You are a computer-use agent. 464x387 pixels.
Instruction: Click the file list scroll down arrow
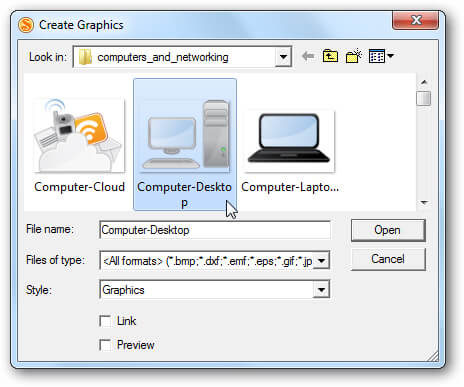click(424, 202)
